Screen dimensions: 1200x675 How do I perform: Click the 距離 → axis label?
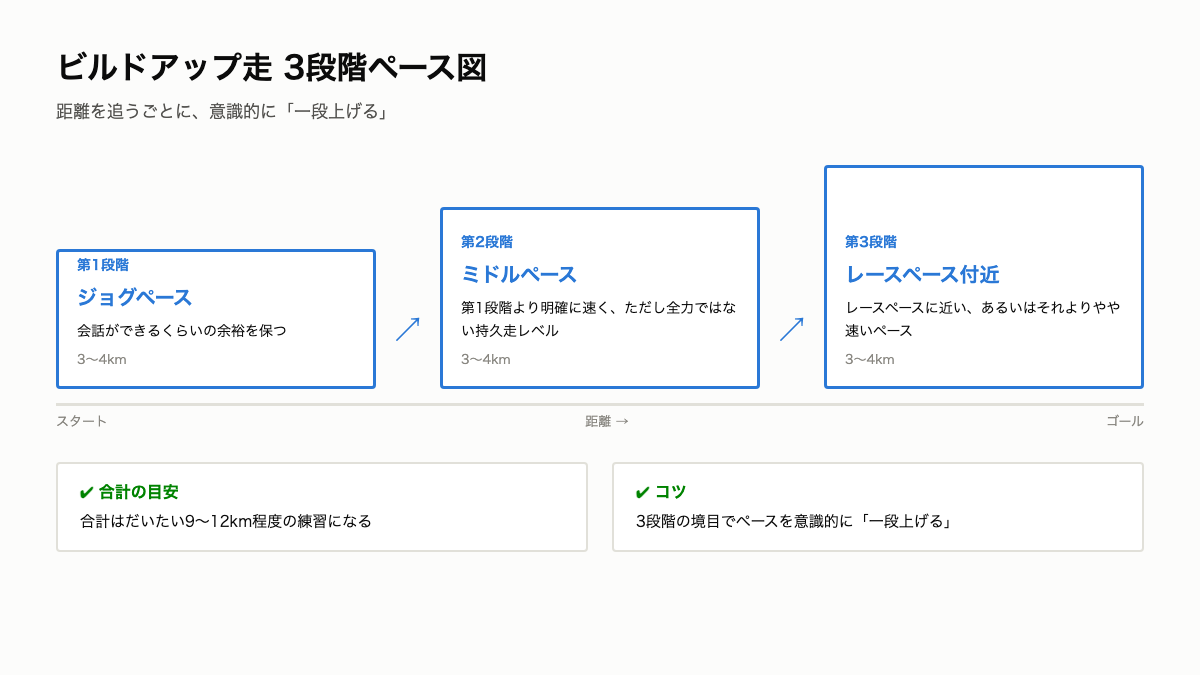tap(607, 421)
